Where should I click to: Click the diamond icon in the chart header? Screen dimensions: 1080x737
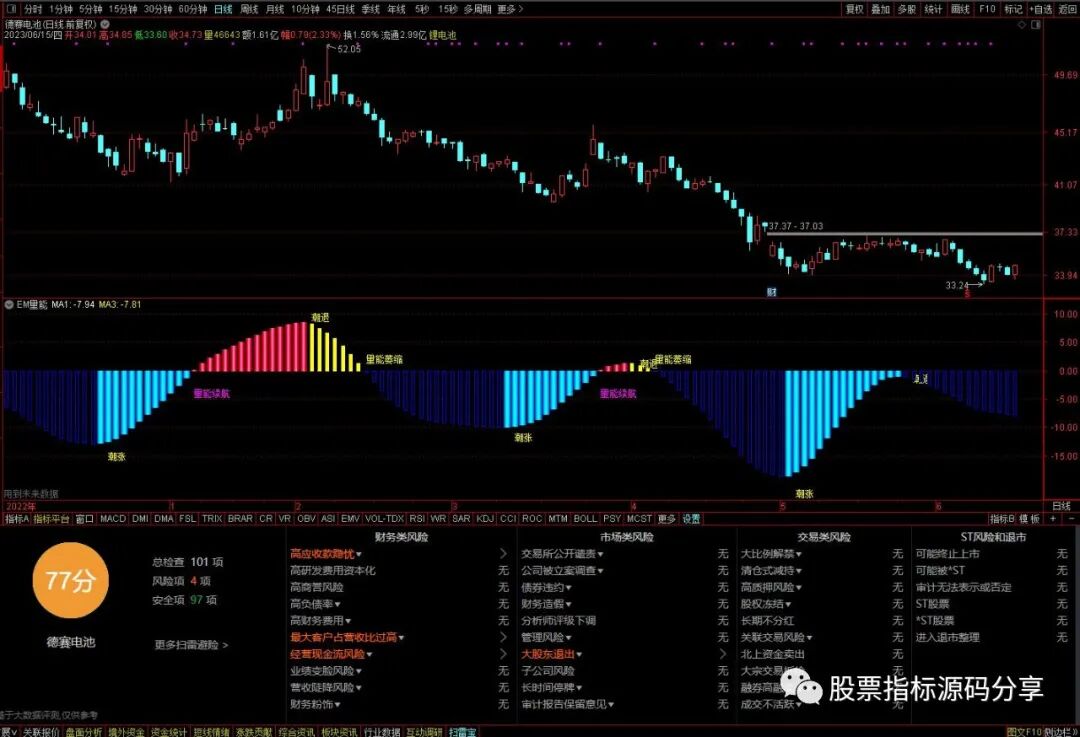1022,24
